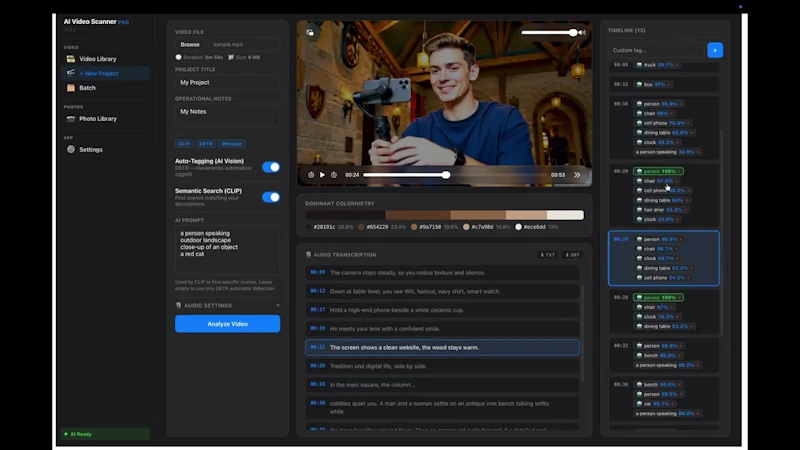Click the sample.mp4 file path field
The height and width of the screenshot is (450, 800).
[243, 44]
